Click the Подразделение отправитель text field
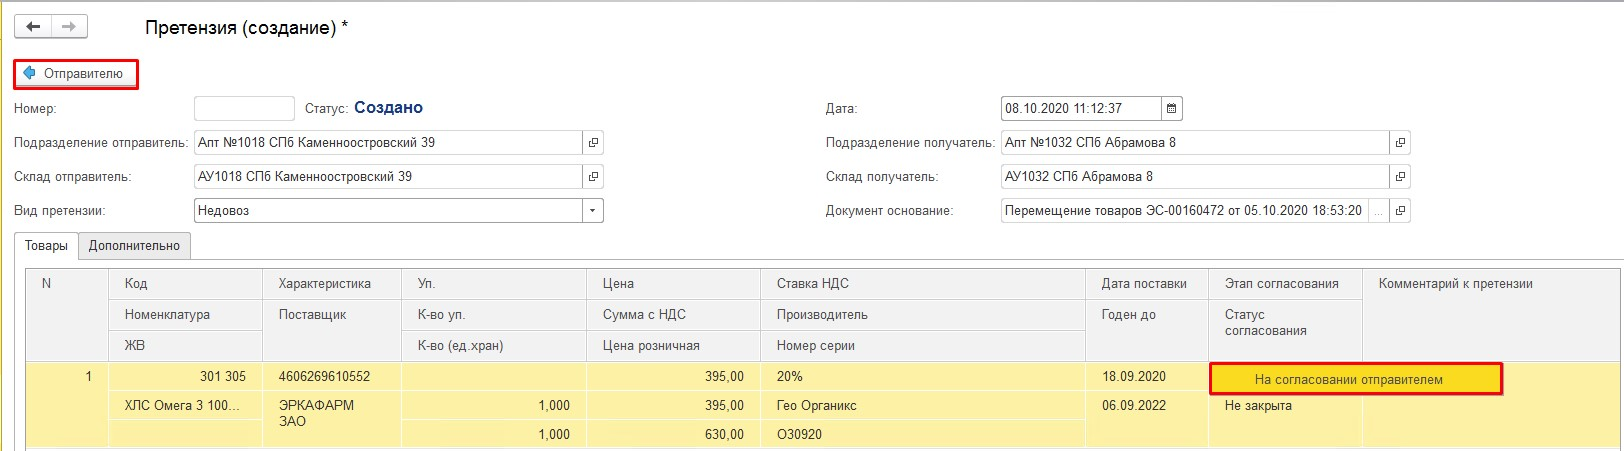Viewport: 1624px width, 451px height. (387, 143)
